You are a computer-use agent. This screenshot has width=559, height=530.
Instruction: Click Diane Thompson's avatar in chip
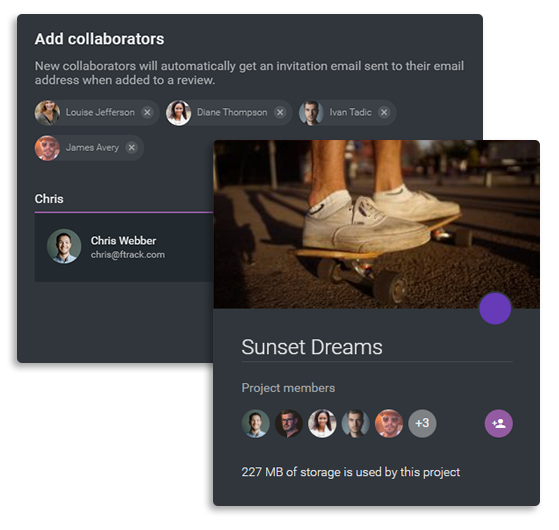coord(179,113)
